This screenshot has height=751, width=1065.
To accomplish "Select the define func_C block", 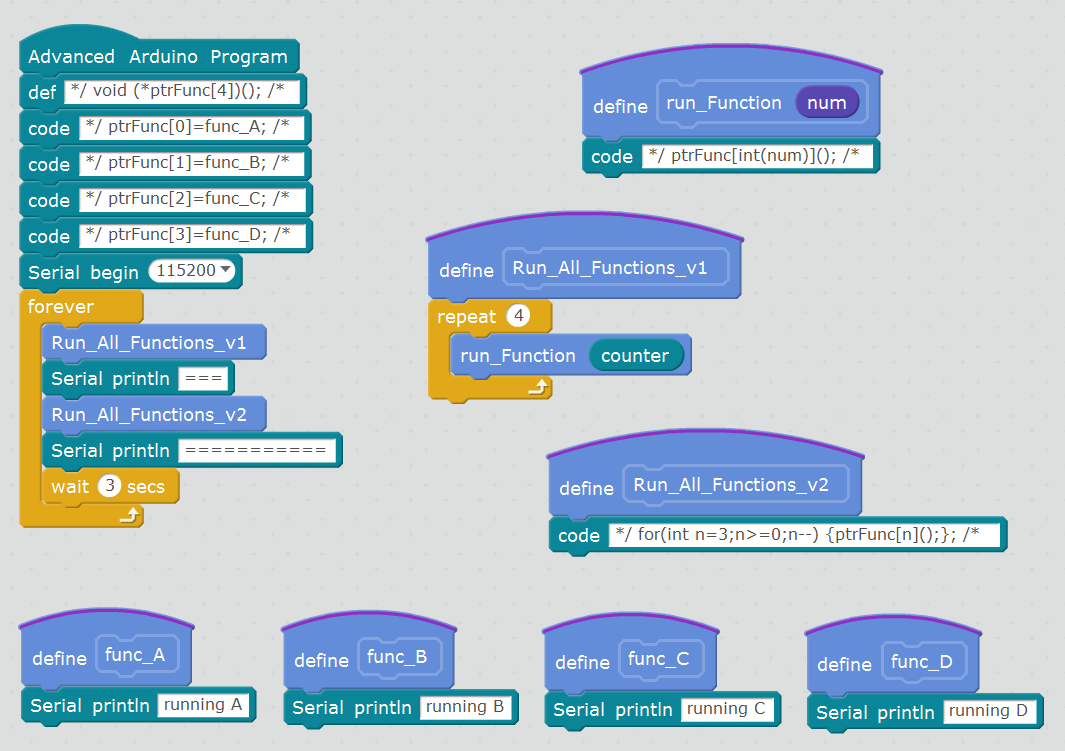I will coord(581,662).
